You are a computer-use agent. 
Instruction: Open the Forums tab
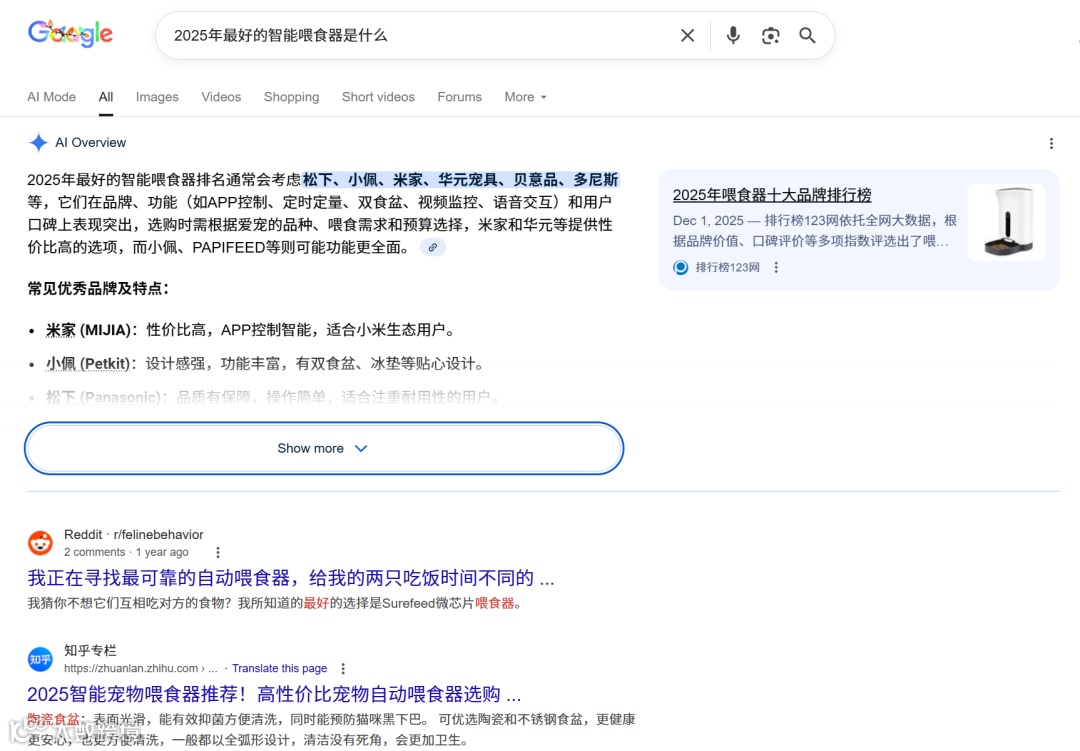(x=459, y=97)
